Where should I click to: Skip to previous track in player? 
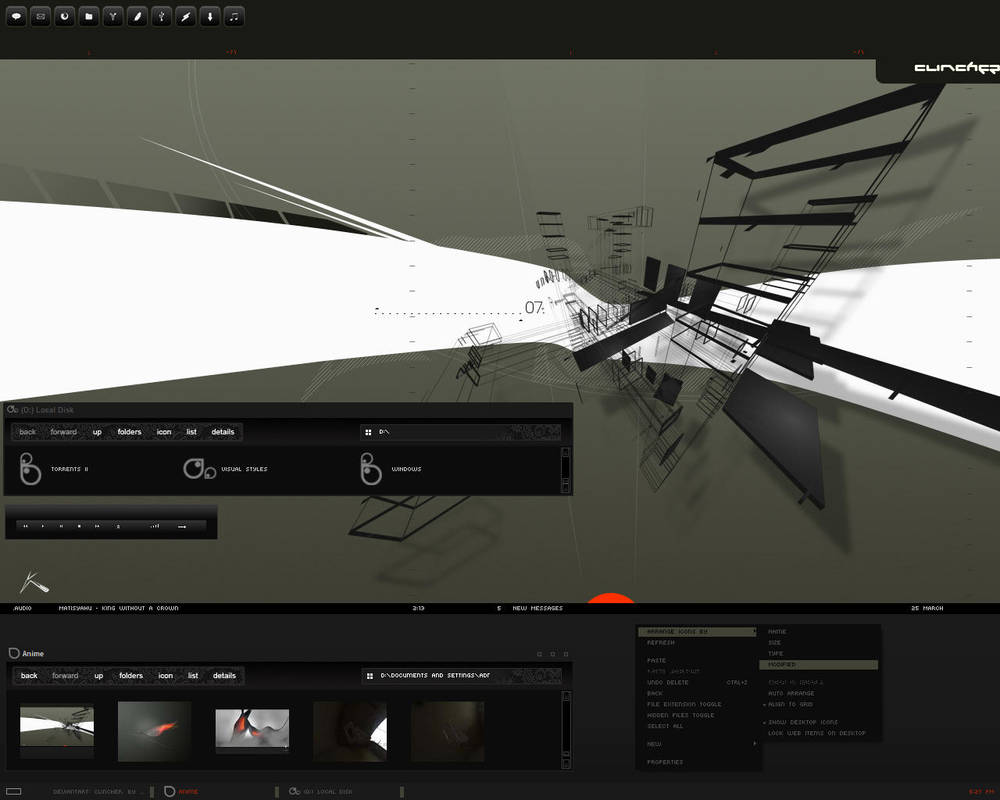point(26,526)
